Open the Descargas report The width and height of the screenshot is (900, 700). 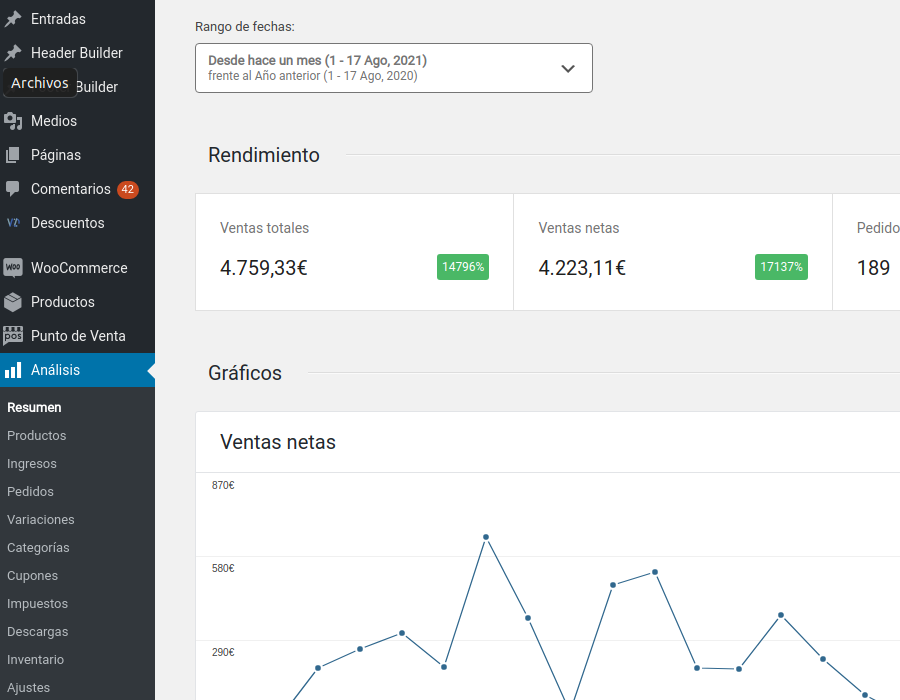click(37, 632)
